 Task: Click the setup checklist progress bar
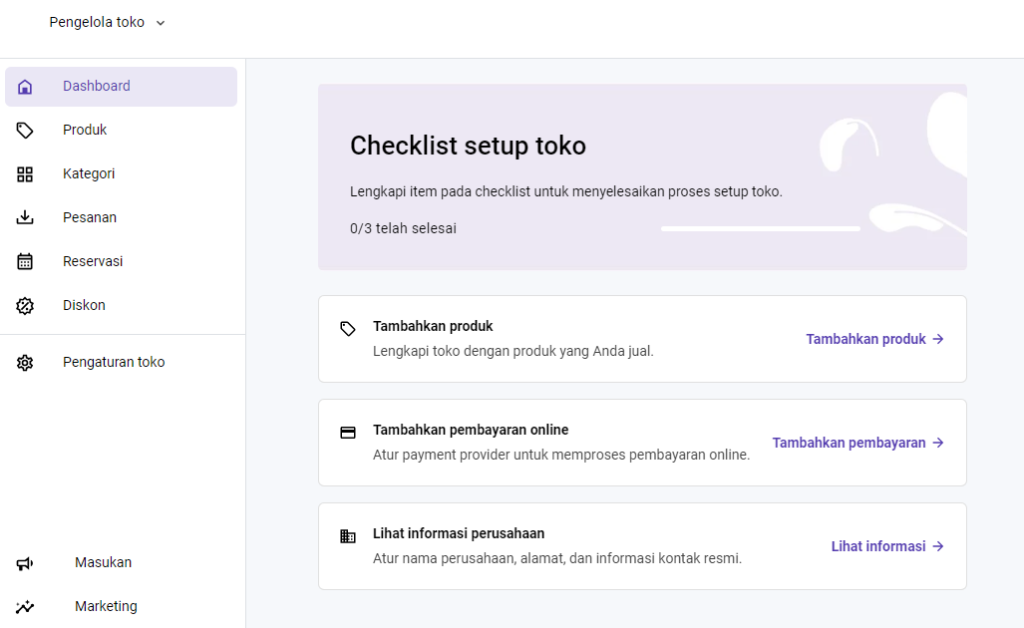coord(760,228)
